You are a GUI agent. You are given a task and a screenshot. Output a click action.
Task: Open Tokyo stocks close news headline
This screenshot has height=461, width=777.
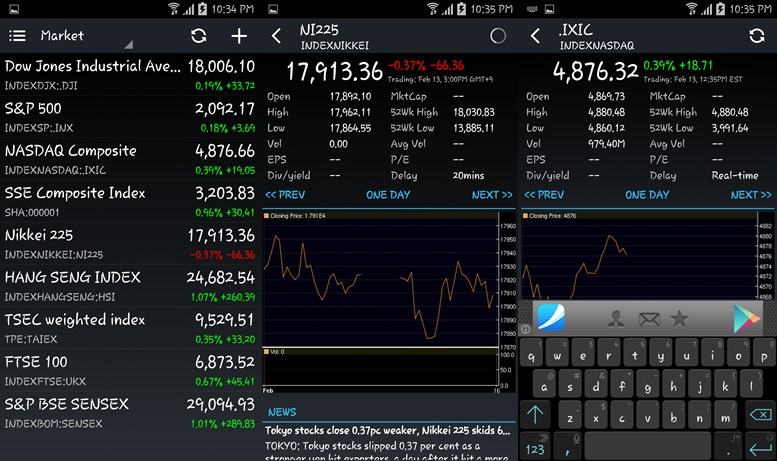coord(388,430)
